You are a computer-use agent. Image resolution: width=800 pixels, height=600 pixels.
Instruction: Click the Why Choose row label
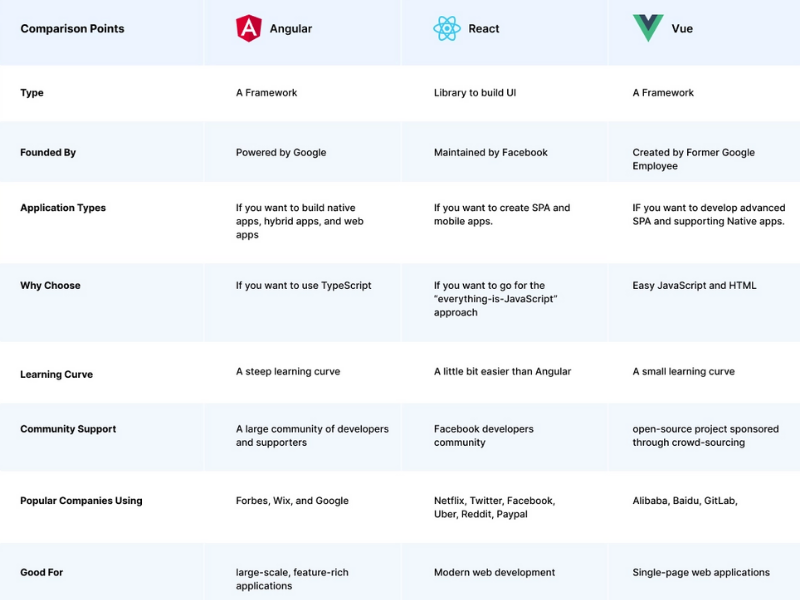(50, 286)
